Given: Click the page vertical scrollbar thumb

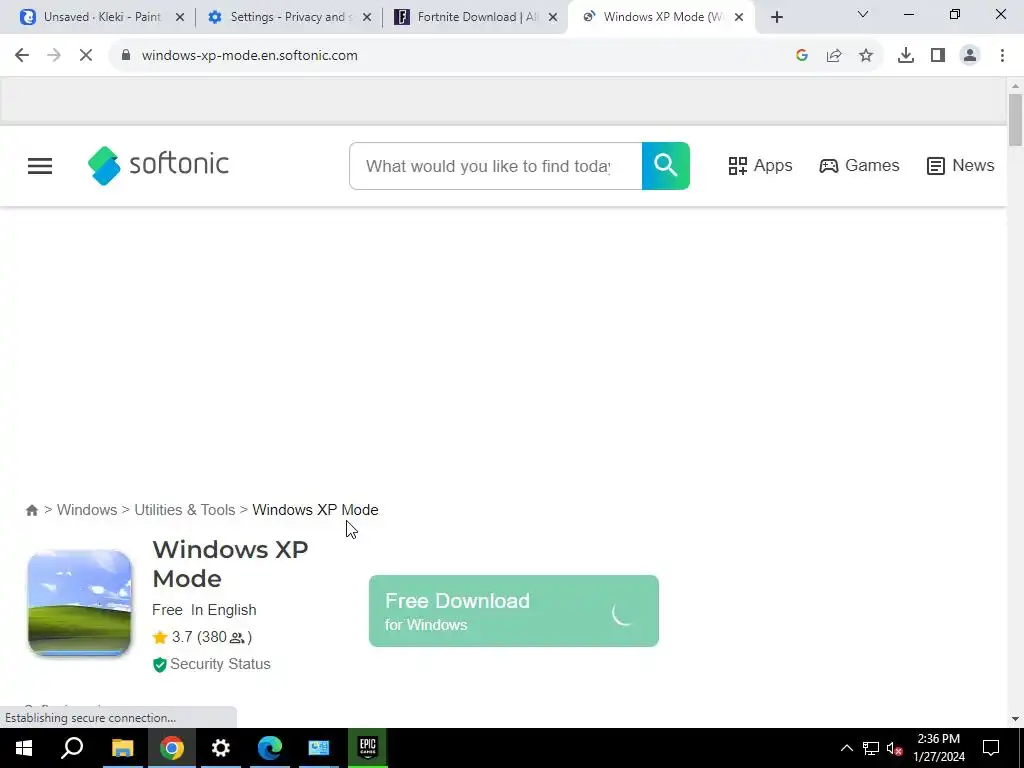Looking at the screenshot, I should (1015, 120).
